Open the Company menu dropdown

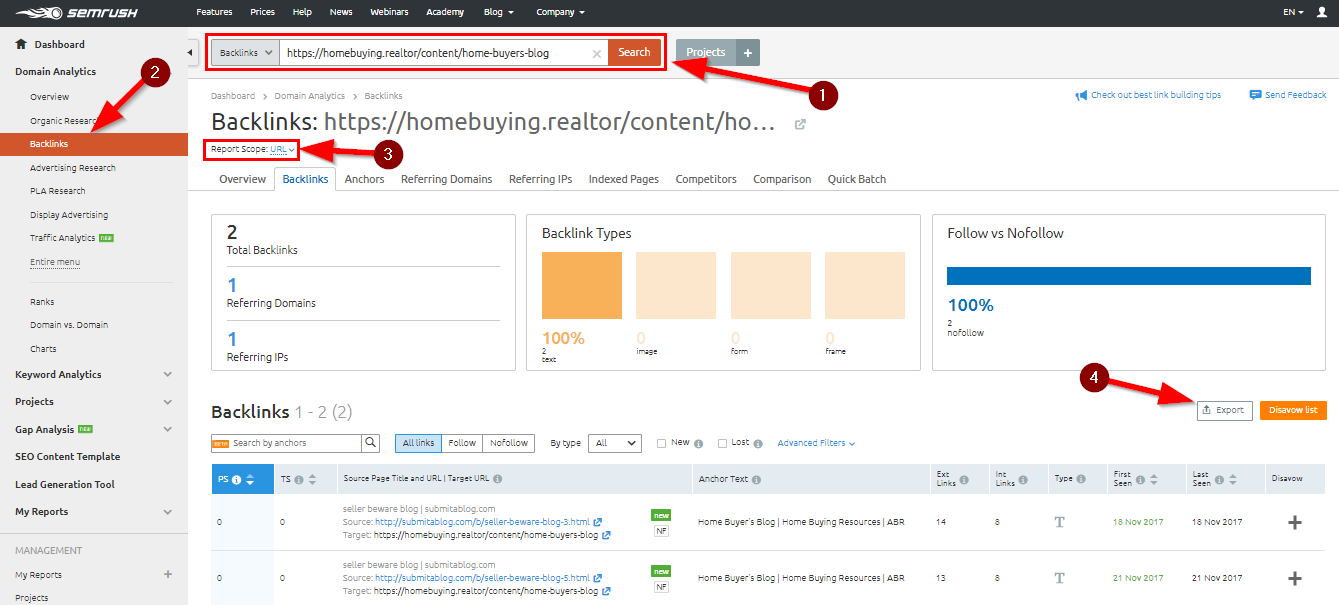560,12
